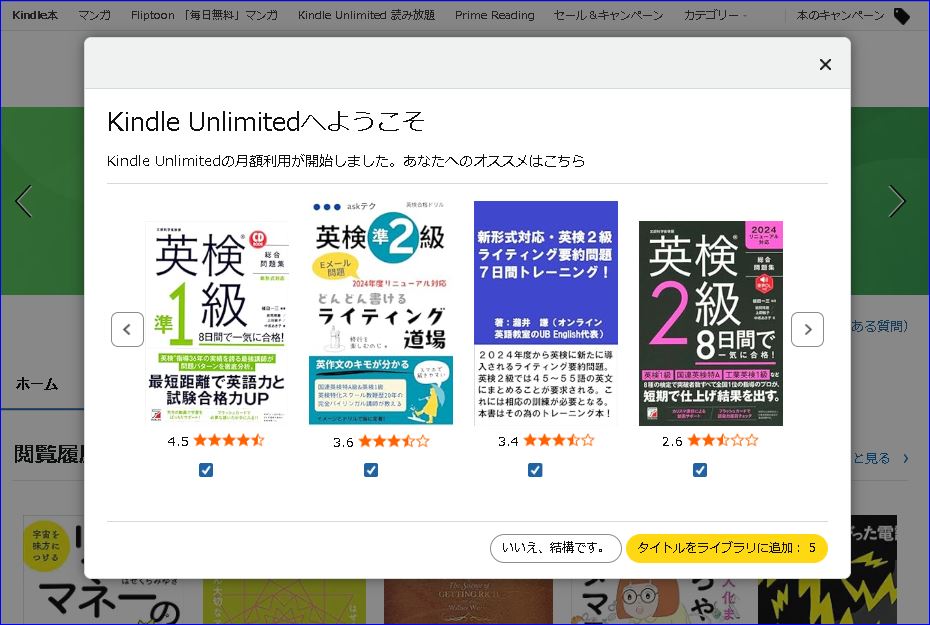The height and width of the screenshot is (625, 930).
Task: Show previous recommended books in dialog
Action: click(x=128, y=329)
